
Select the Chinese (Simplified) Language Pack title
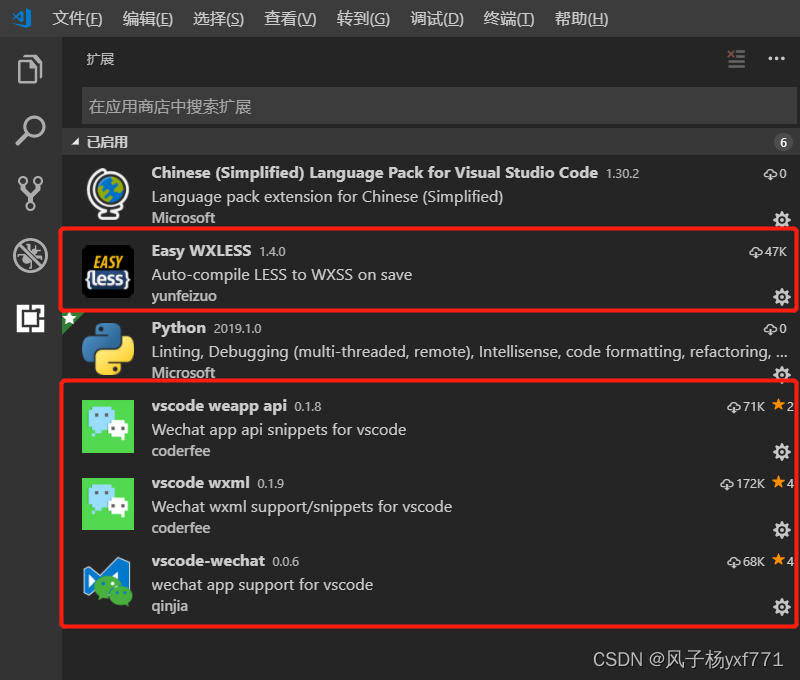pos(374,173)
